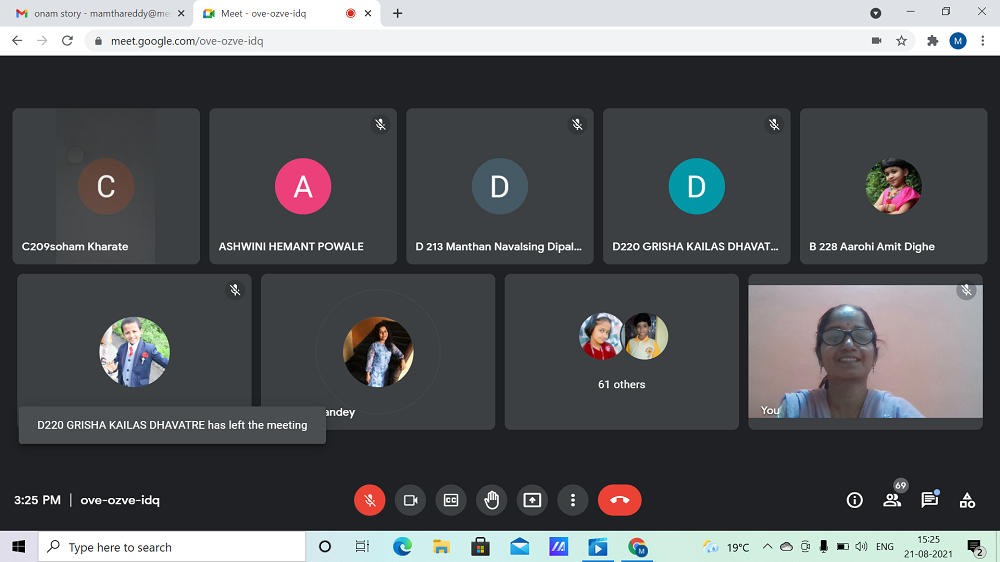Open the meeting details info icon
Image resolution: width=1000 pixels, height=562 pixels.
(x=854, y=500)
